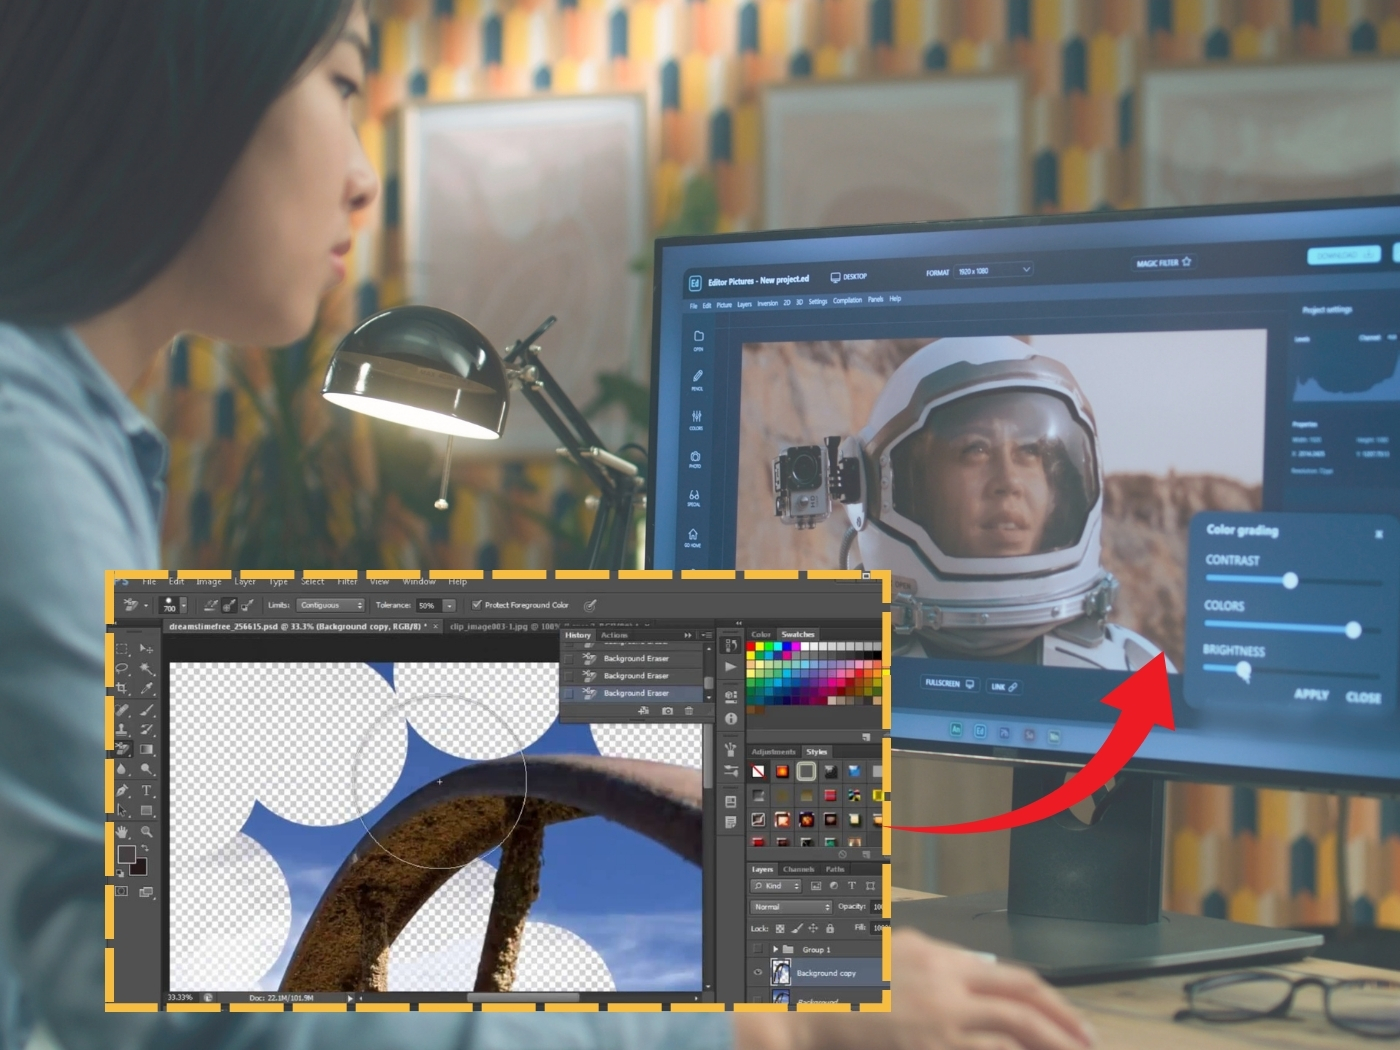Select the History Brush tool
This screenshot has height=1050, width=1400.
pos(146,729)
